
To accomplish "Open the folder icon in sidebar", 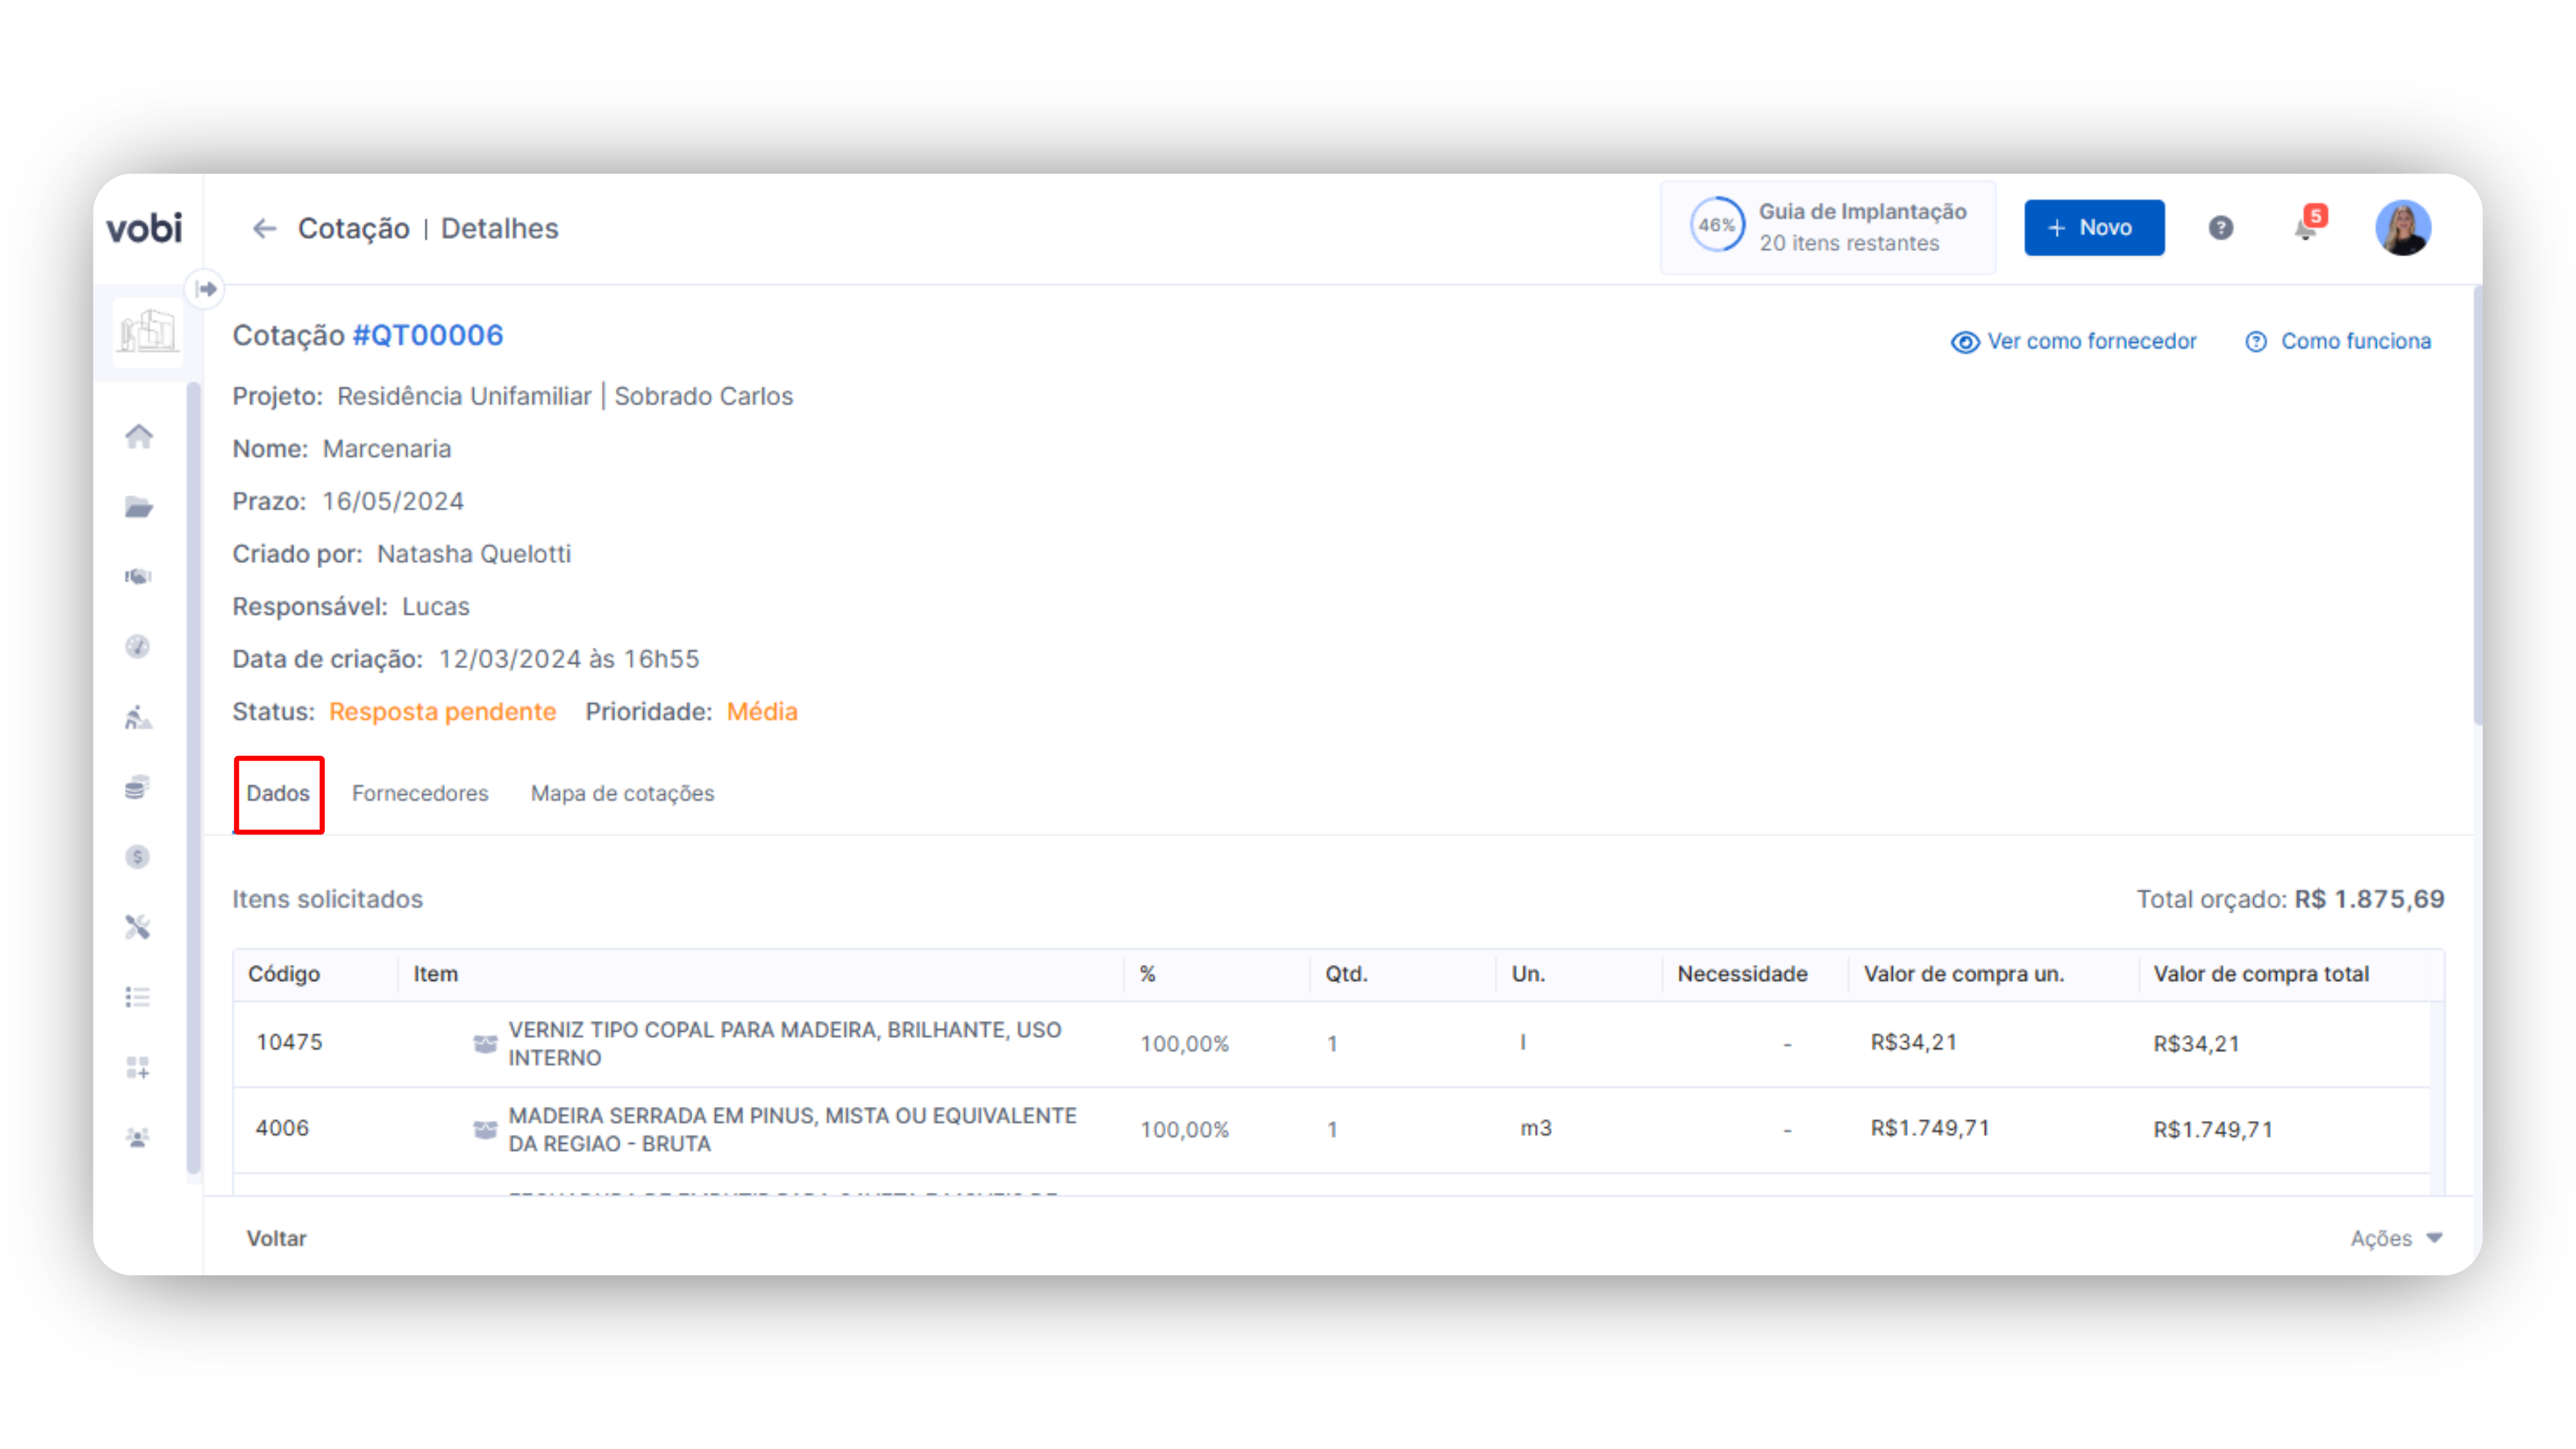I will pos(139,507).
